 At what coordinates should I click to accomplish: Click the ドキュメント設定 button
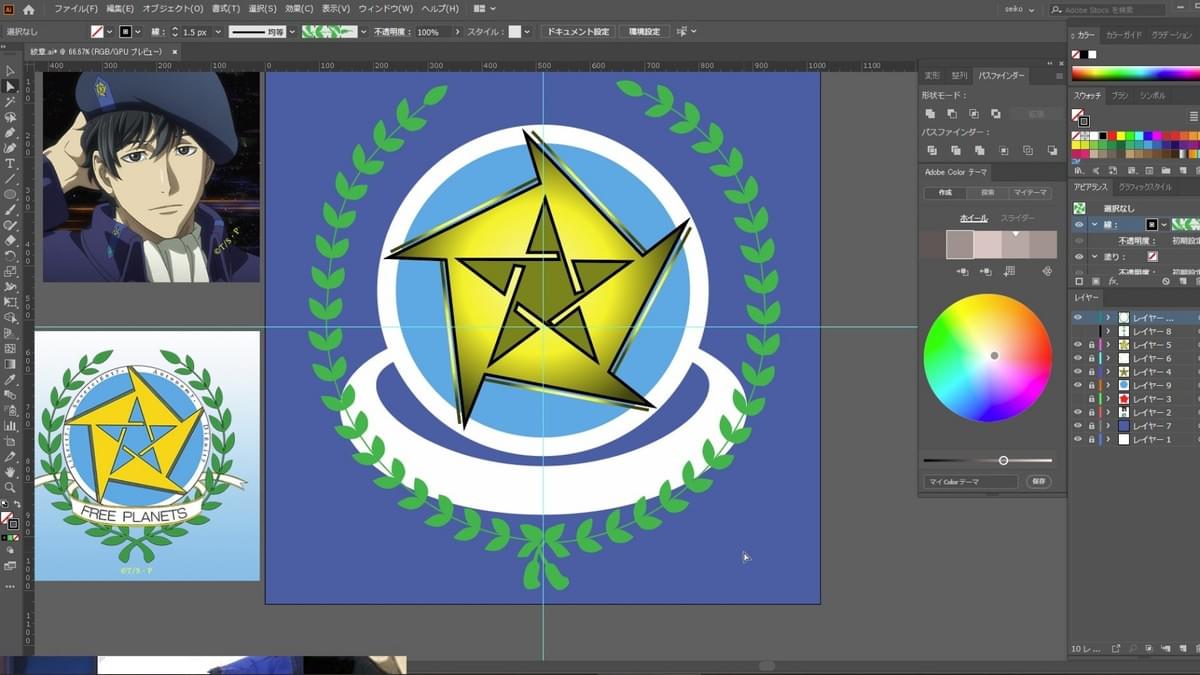tap(578, 32)
